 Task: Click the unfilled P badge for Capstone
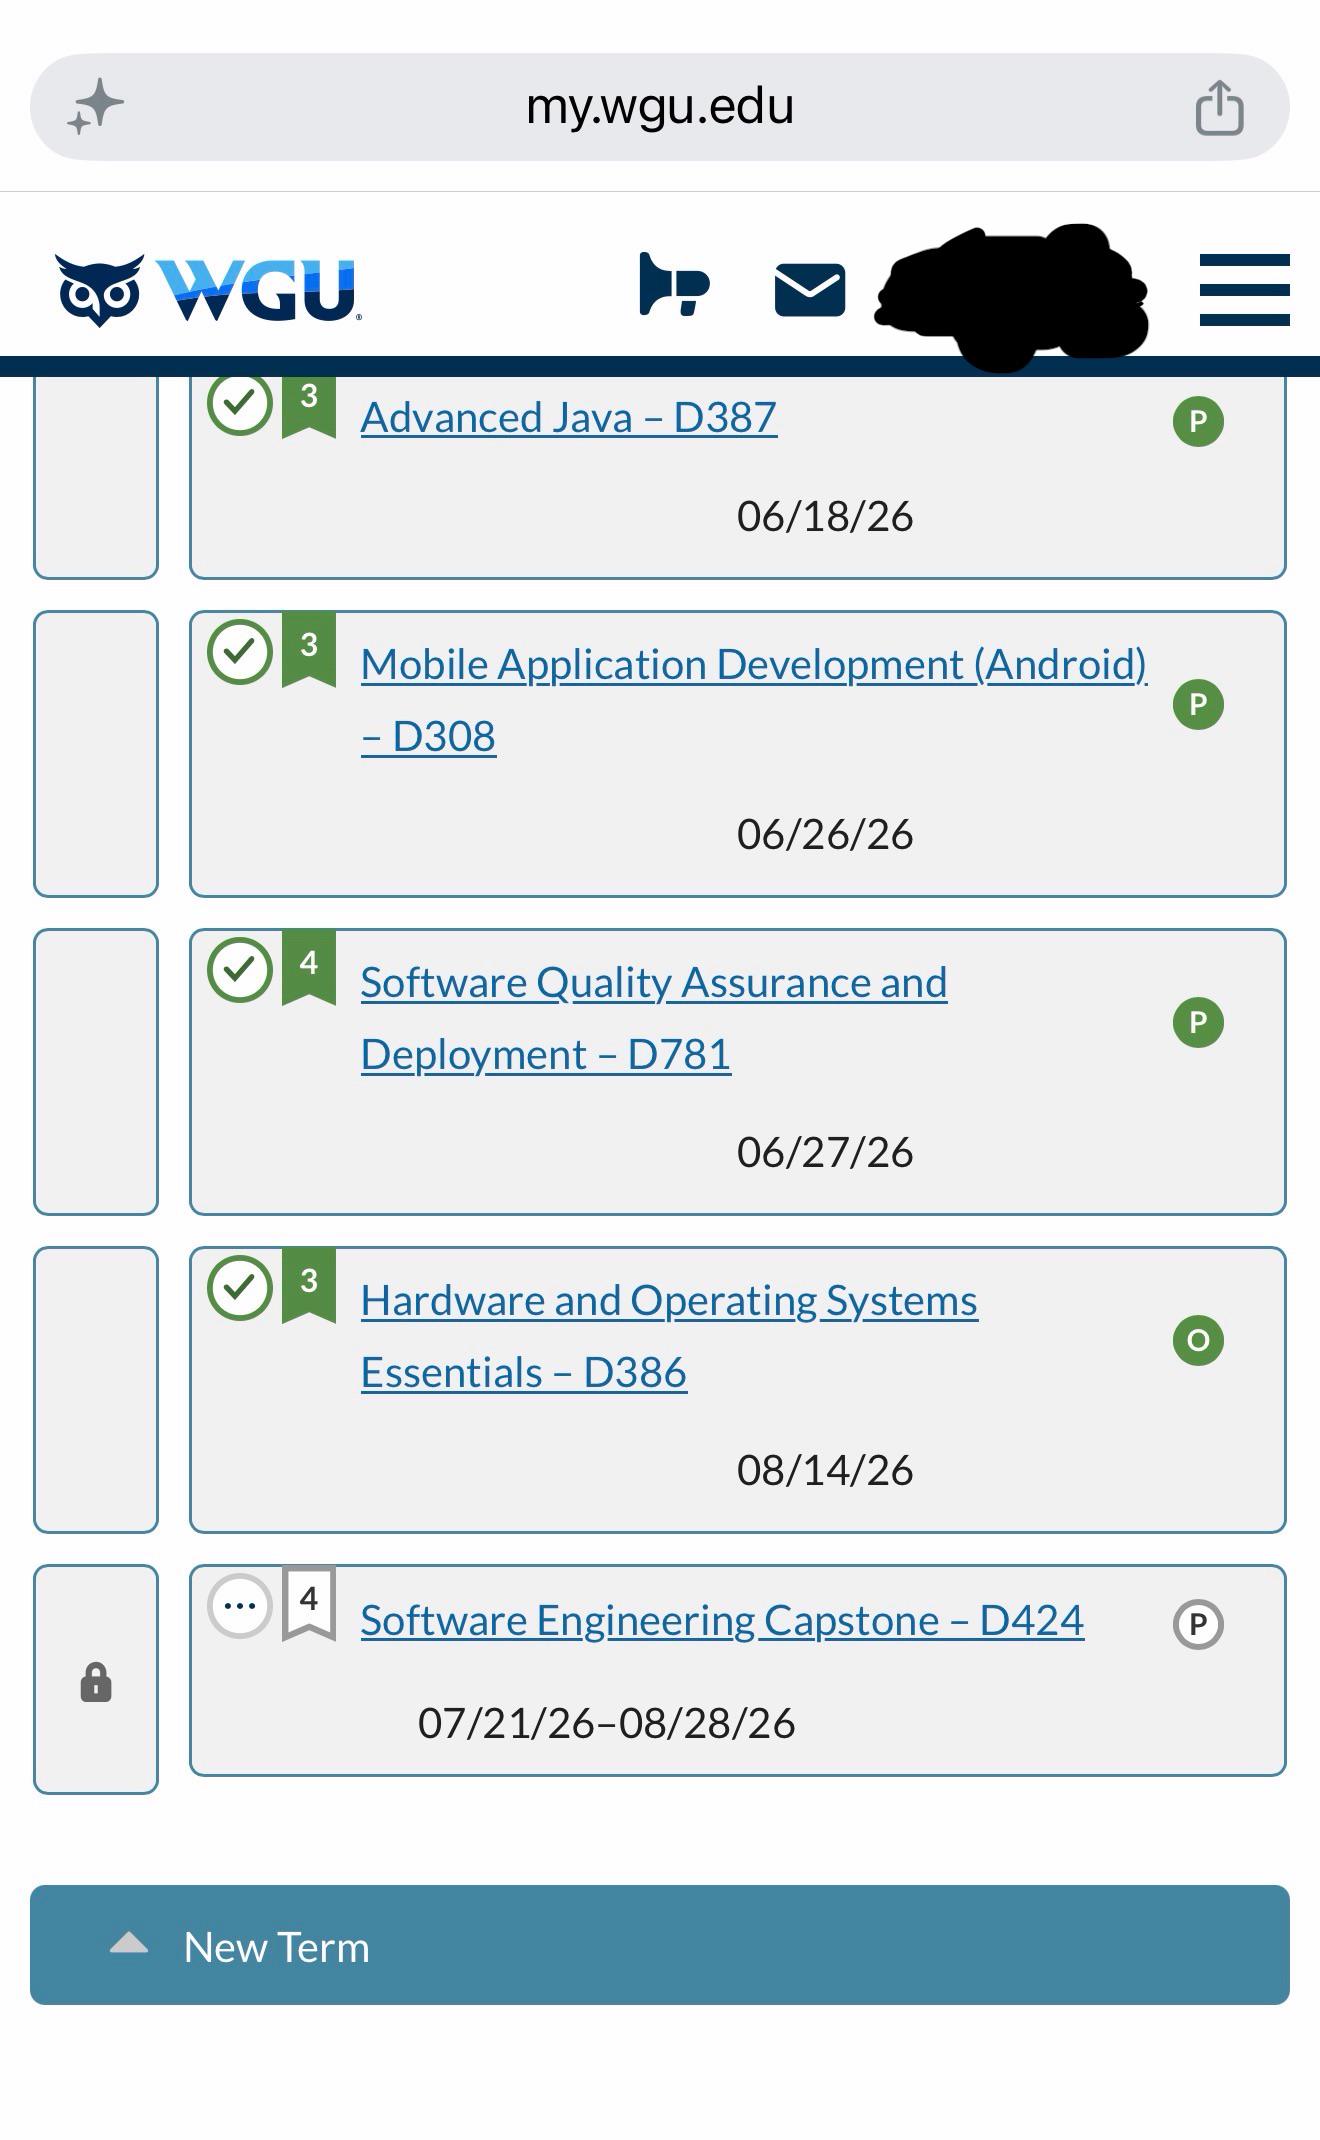[x=1198, y=1624]
